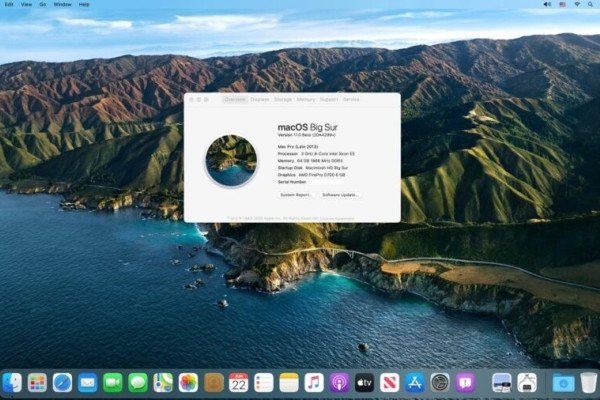Click the Memory 64 GB line
Screen dimensions: 600x400
(x=310, y=161)
